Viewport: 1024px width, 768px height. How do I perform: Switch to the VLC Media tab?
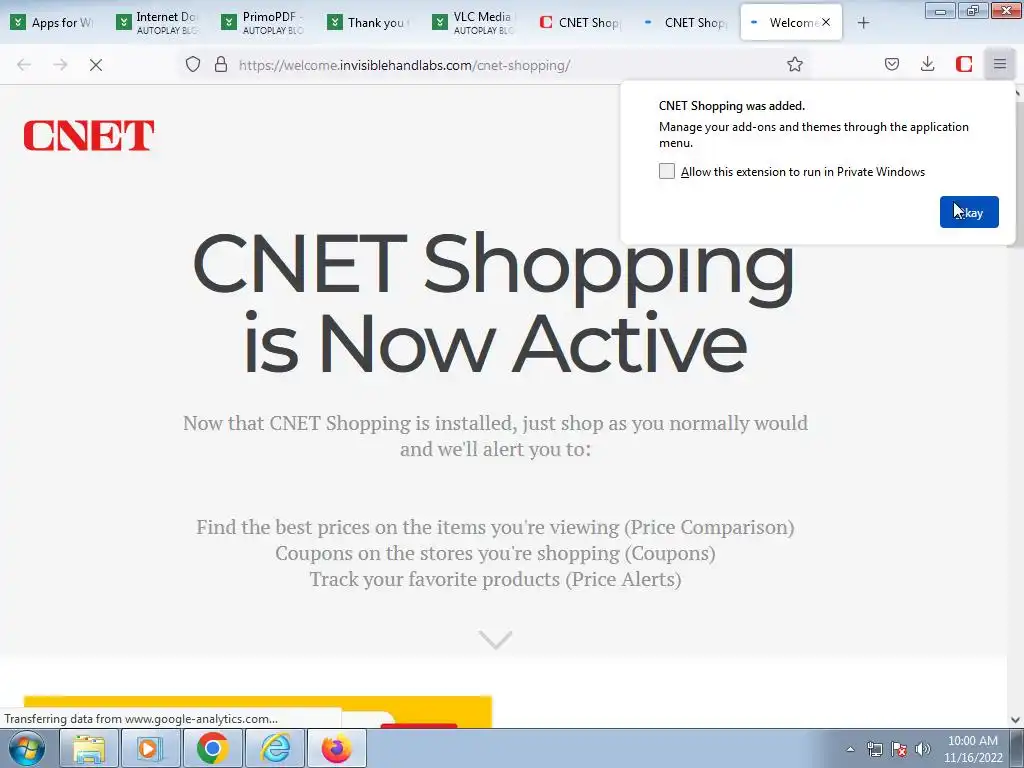(x=476, y=22)
